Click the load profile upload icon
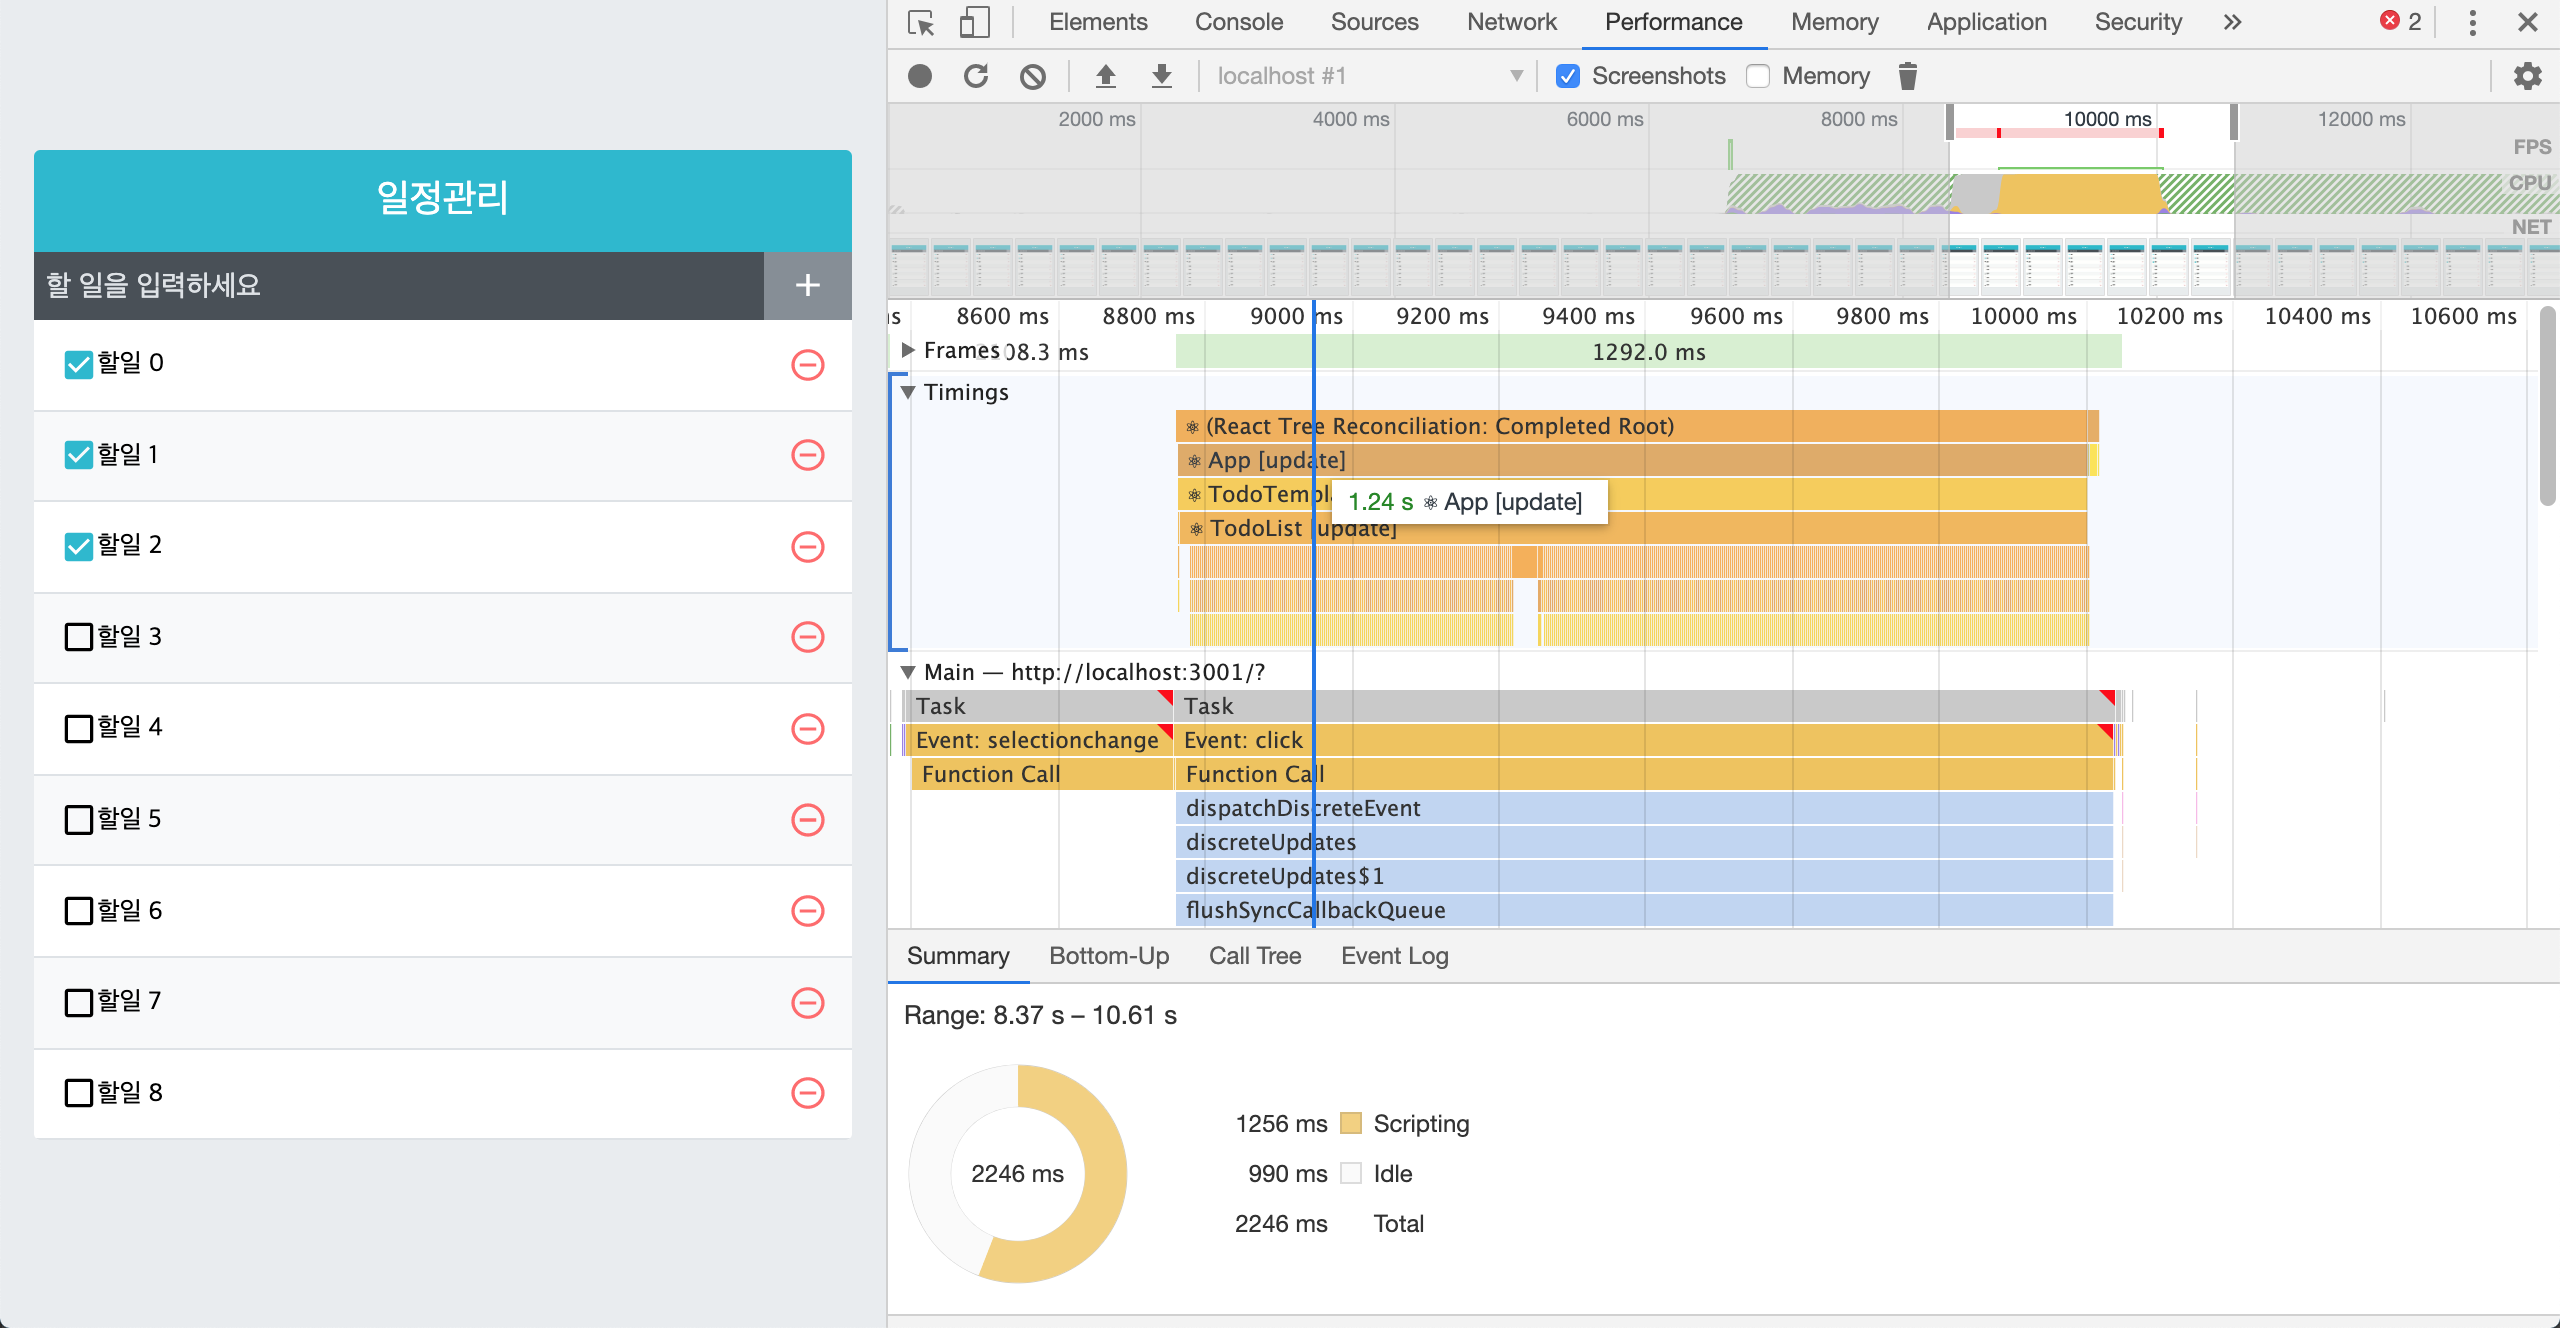This screenshot has height=1328, width=2560. (1105, 76)
